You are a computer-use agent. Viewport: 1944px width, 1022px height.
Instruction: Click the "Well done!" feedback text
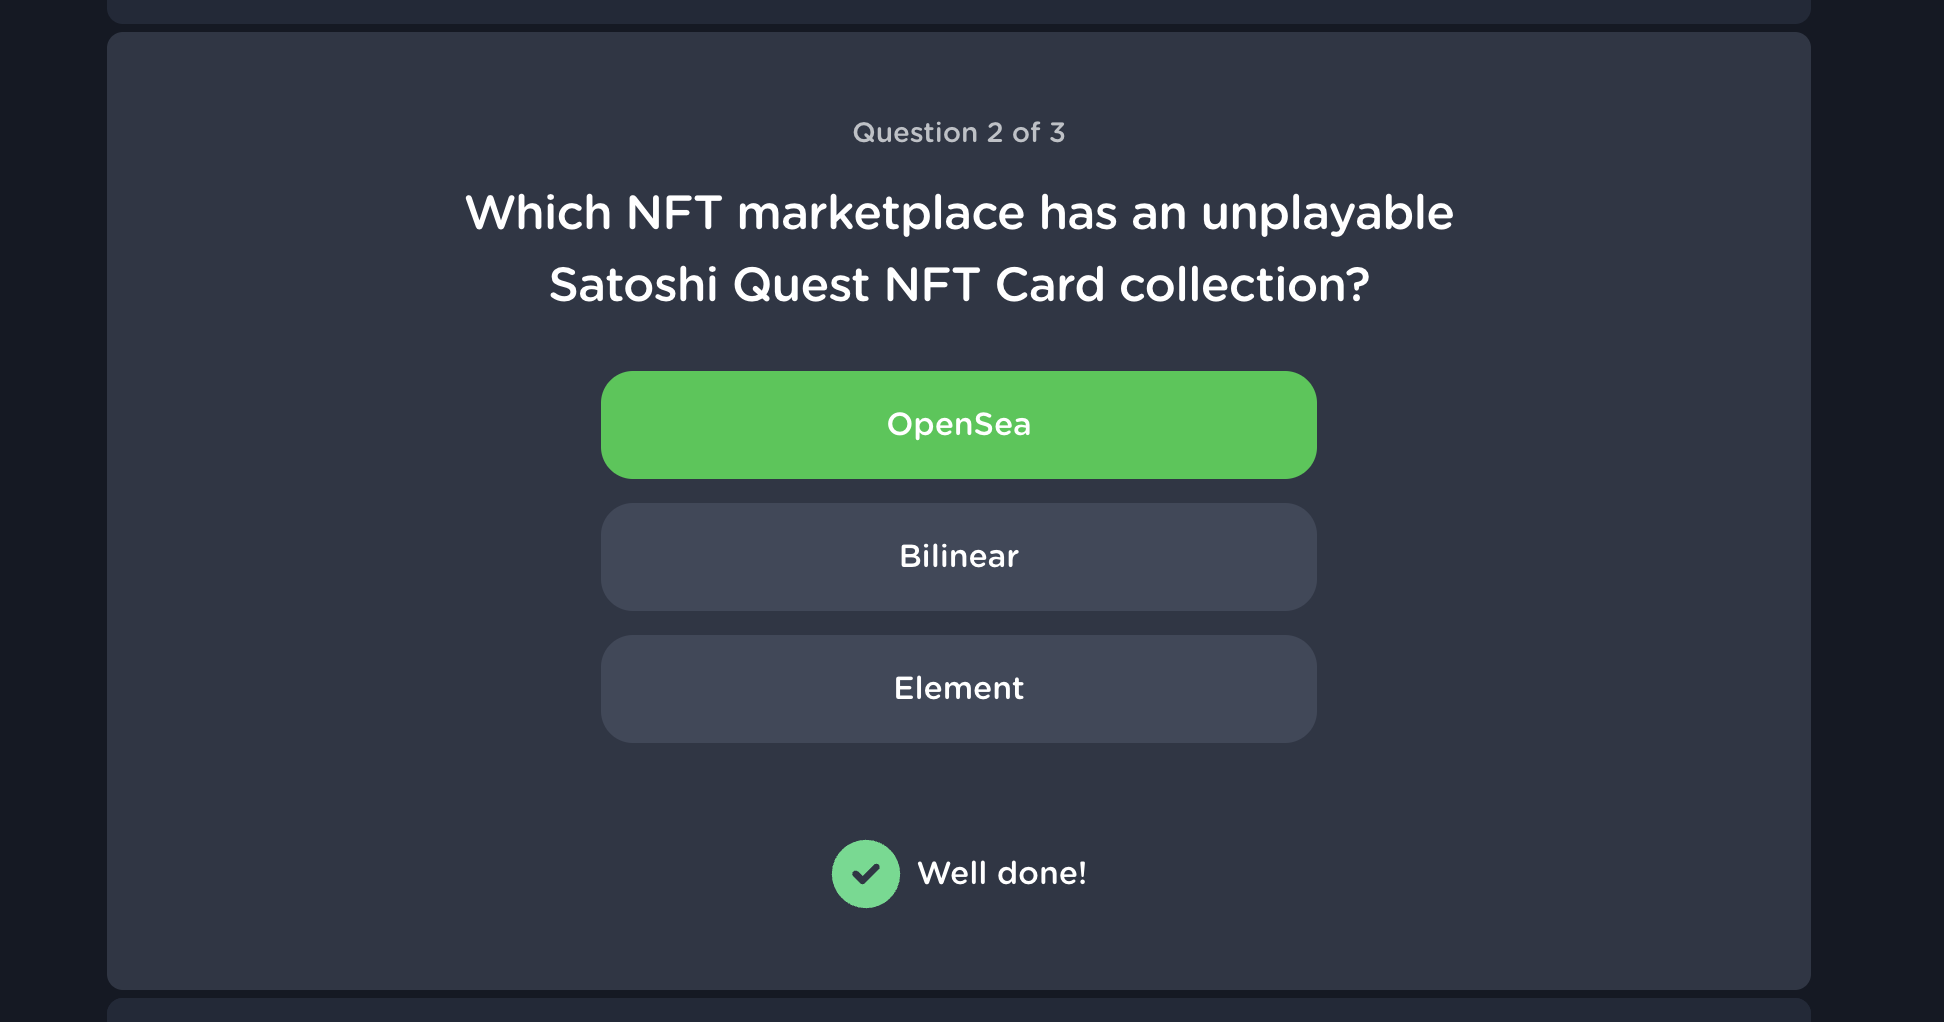coord(1001,874)
